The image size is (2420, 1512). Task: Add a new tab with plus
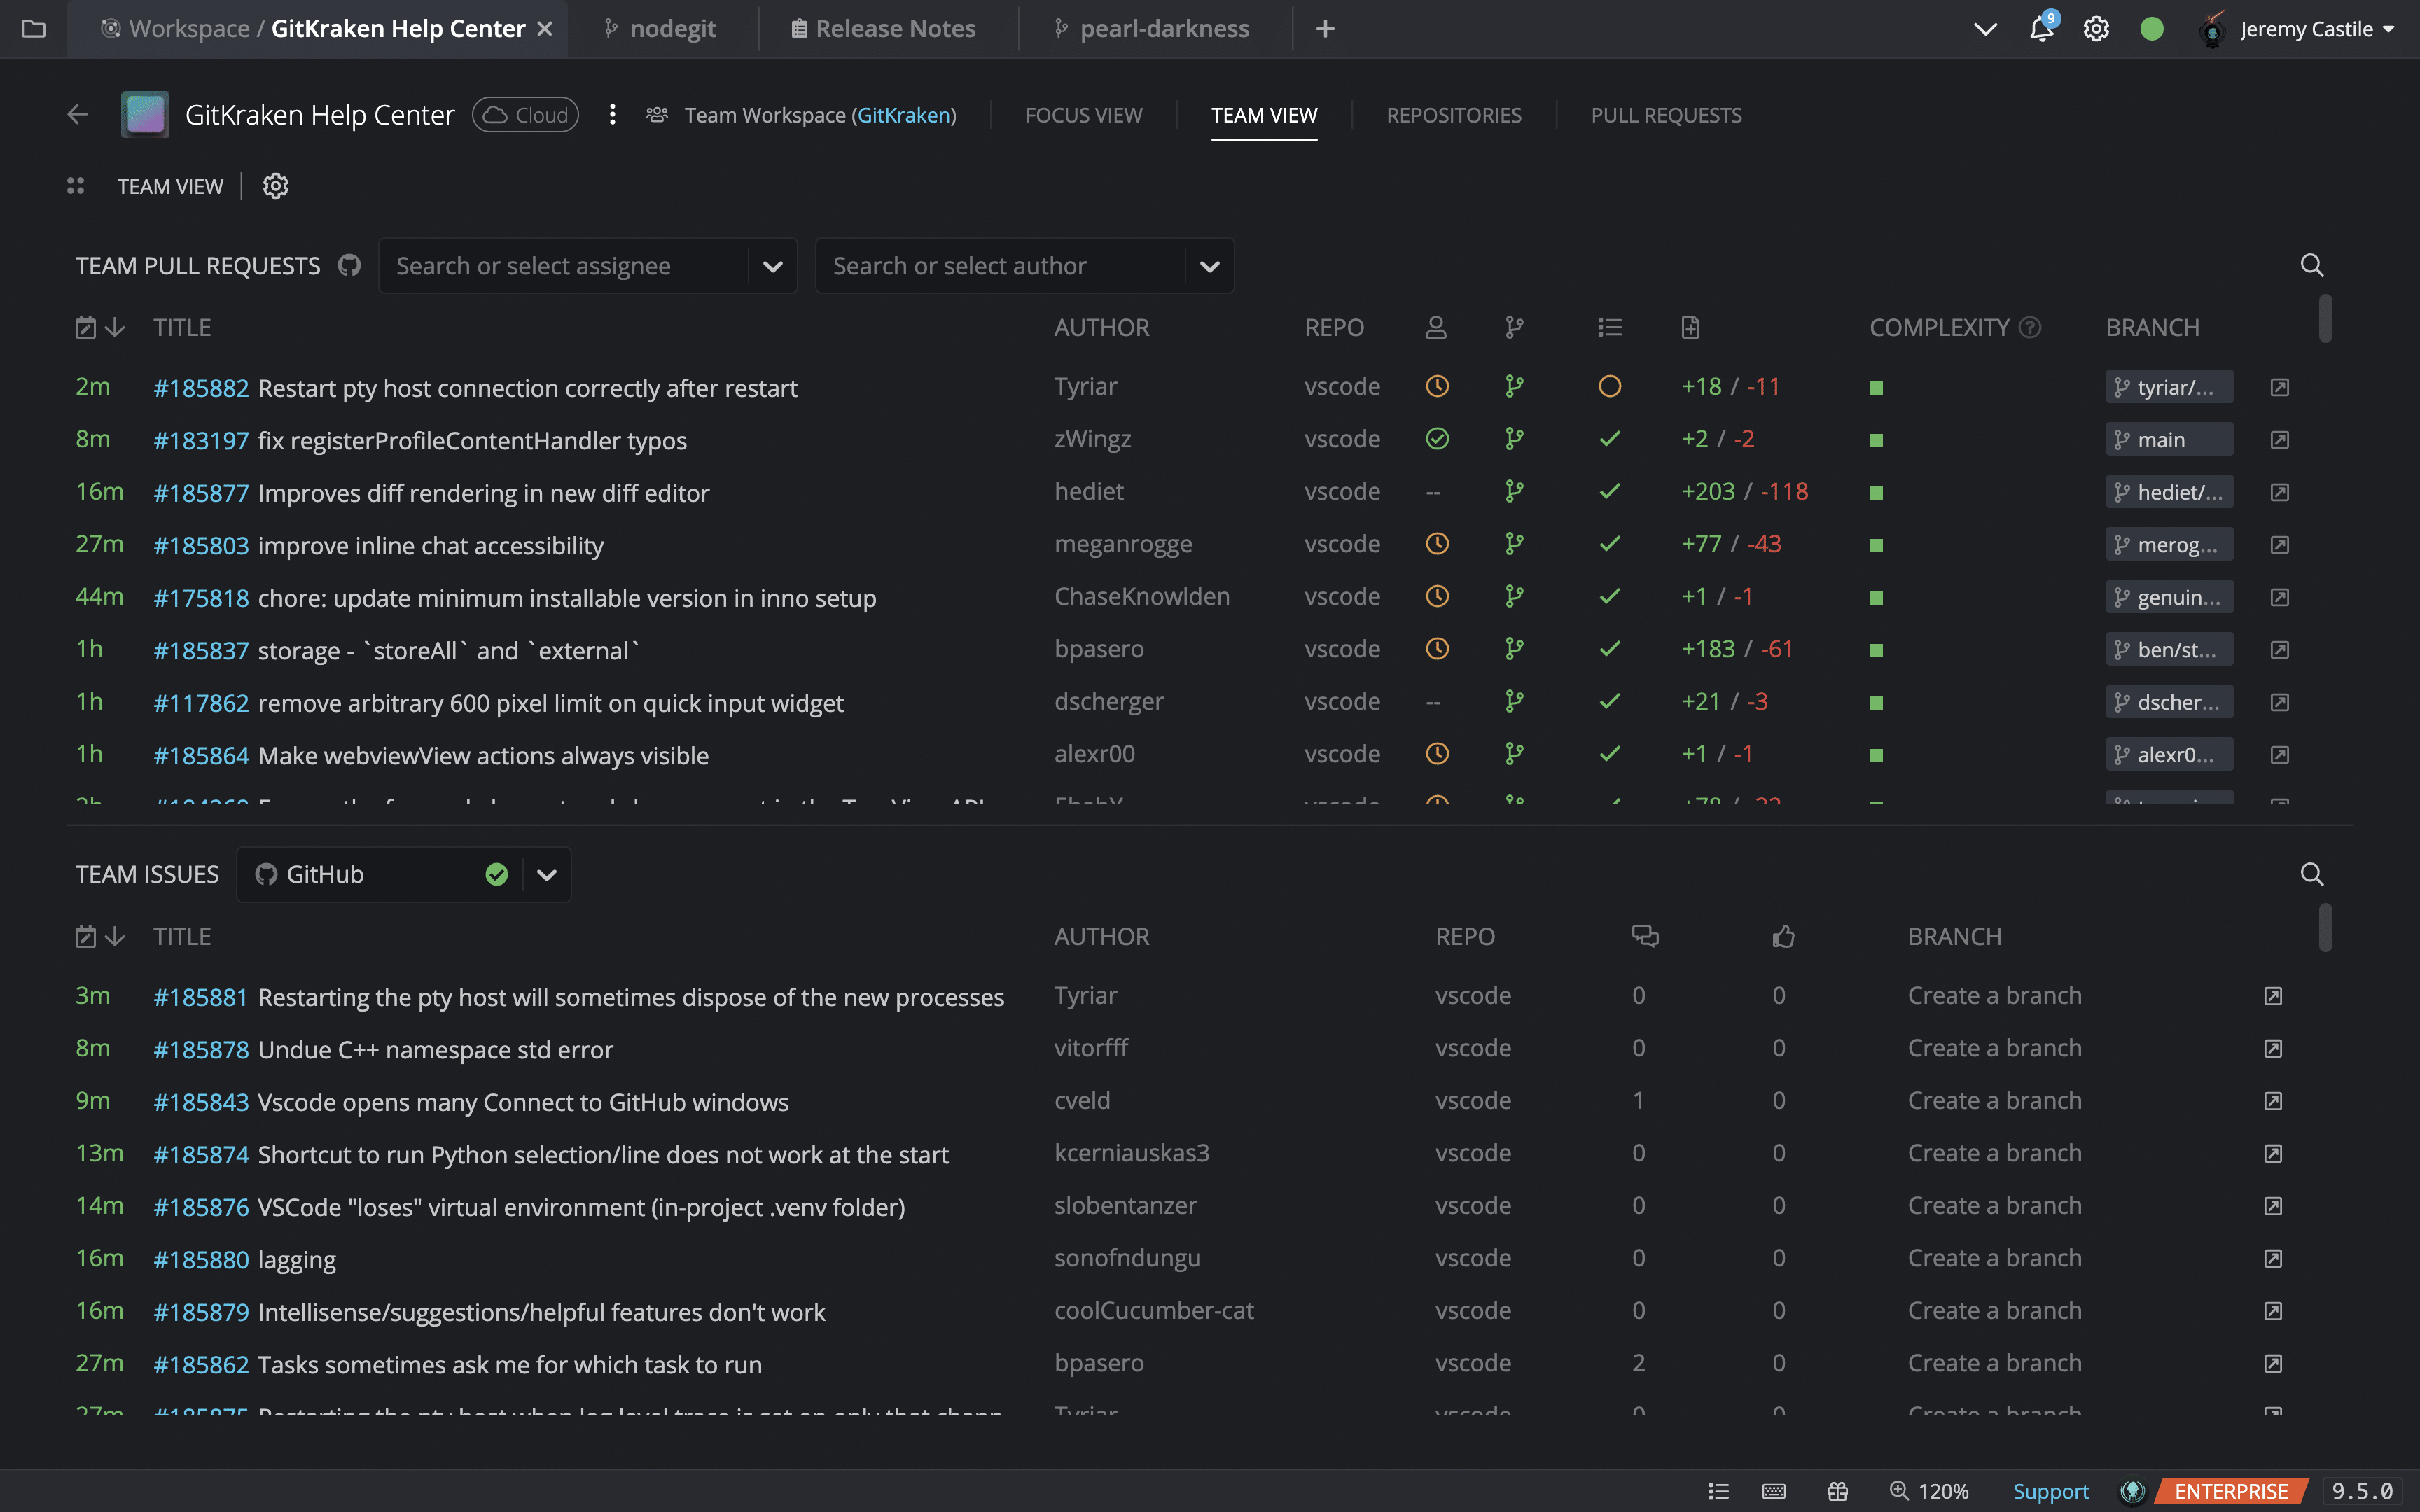(1325, 29)
